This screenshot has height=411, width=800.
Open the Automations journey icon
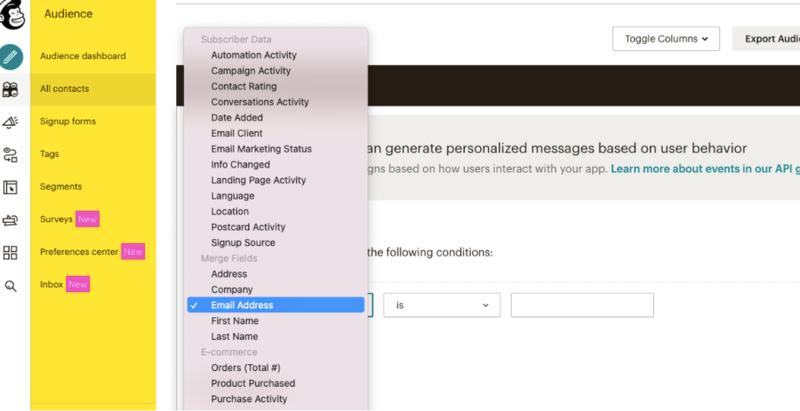point(10,155)
